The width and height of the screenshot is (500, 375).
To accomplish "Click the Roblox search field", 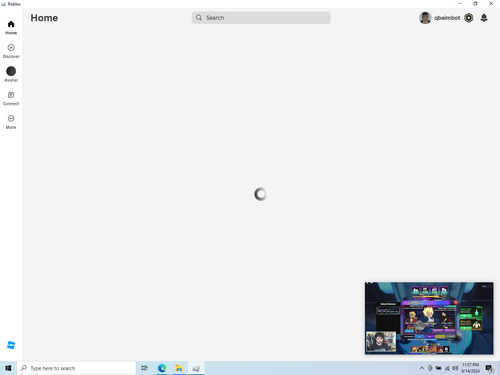I will [x=261, y=18].
